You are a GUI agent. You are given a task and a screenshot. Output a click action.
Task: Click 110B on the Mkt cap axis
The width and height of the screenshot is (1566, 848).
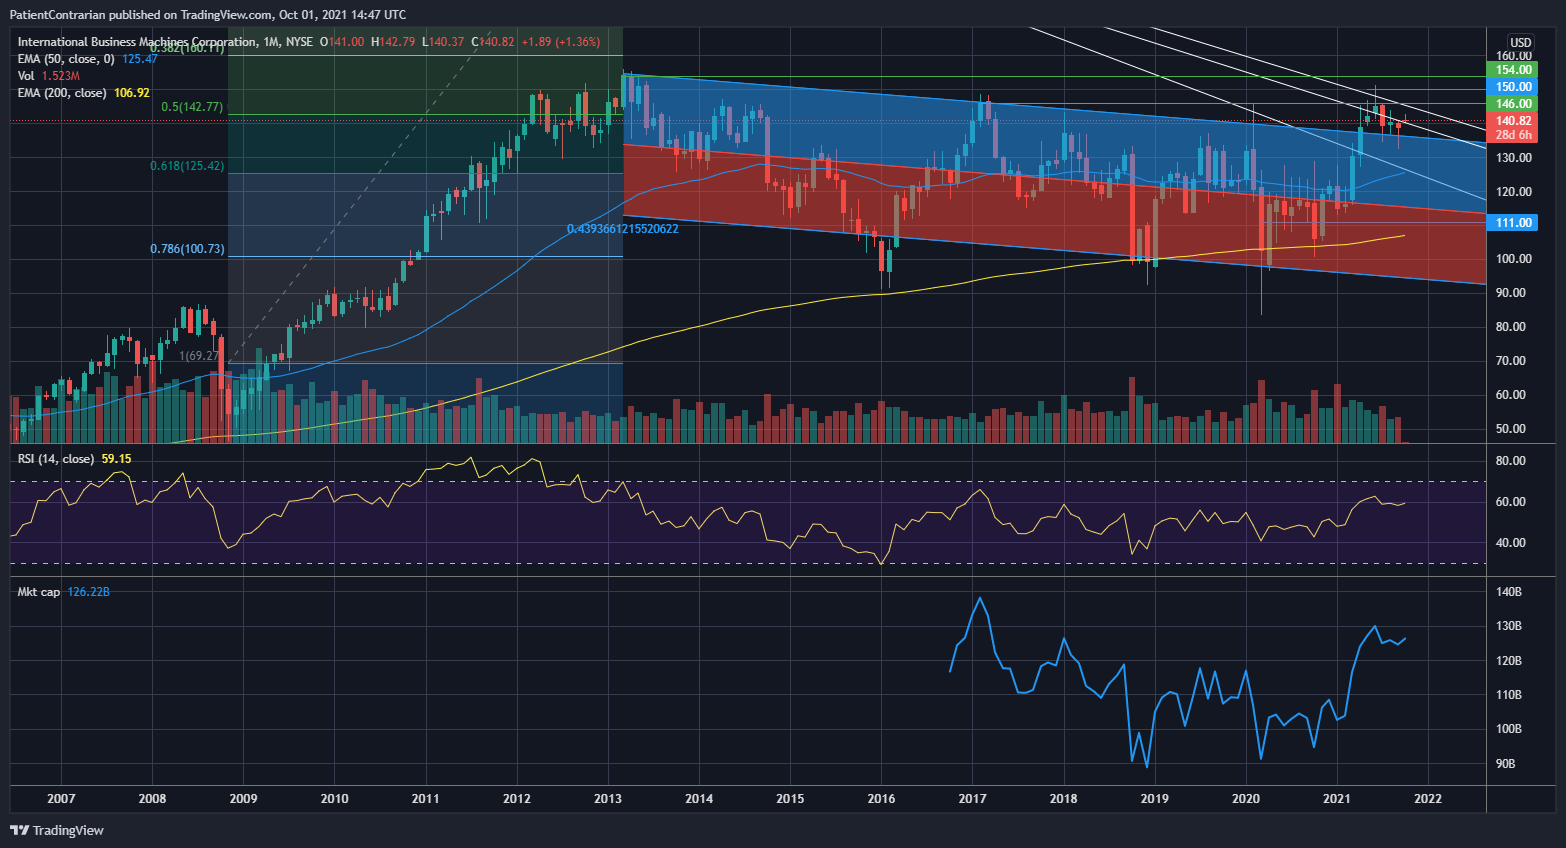pos(1509,695)
